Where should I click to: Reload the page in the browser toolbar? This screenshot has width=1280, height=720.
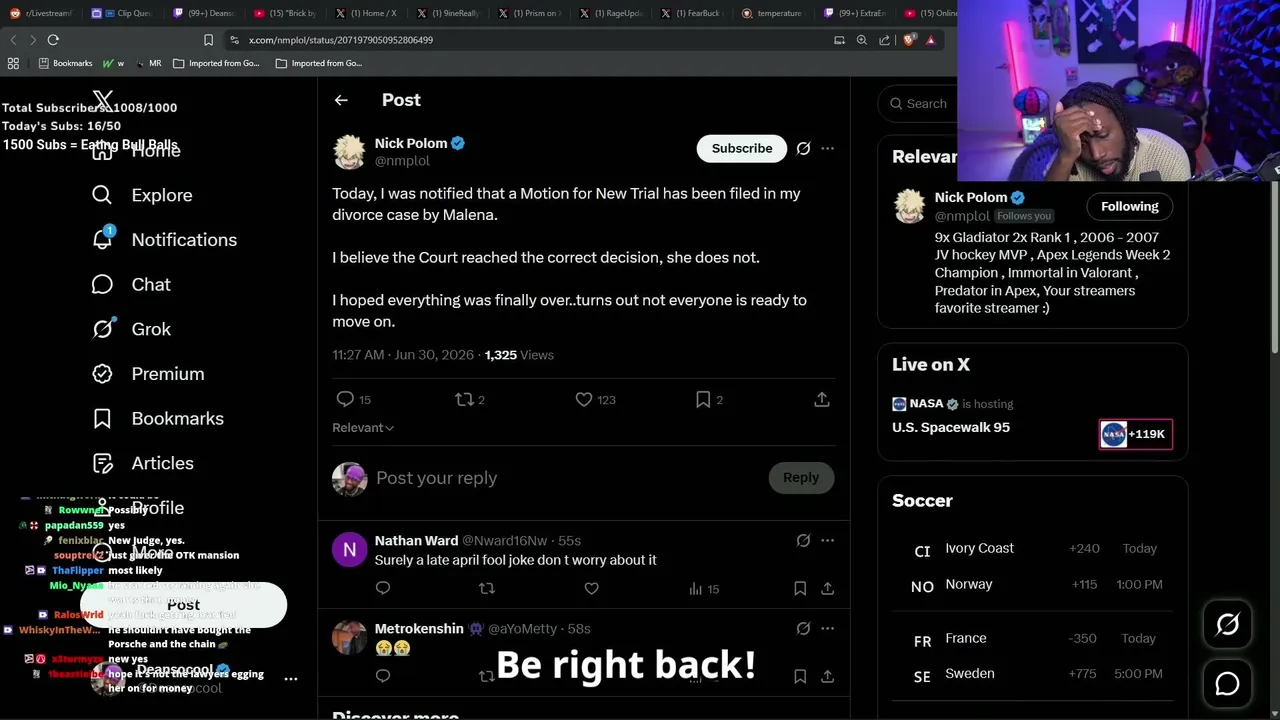(53, 40)
